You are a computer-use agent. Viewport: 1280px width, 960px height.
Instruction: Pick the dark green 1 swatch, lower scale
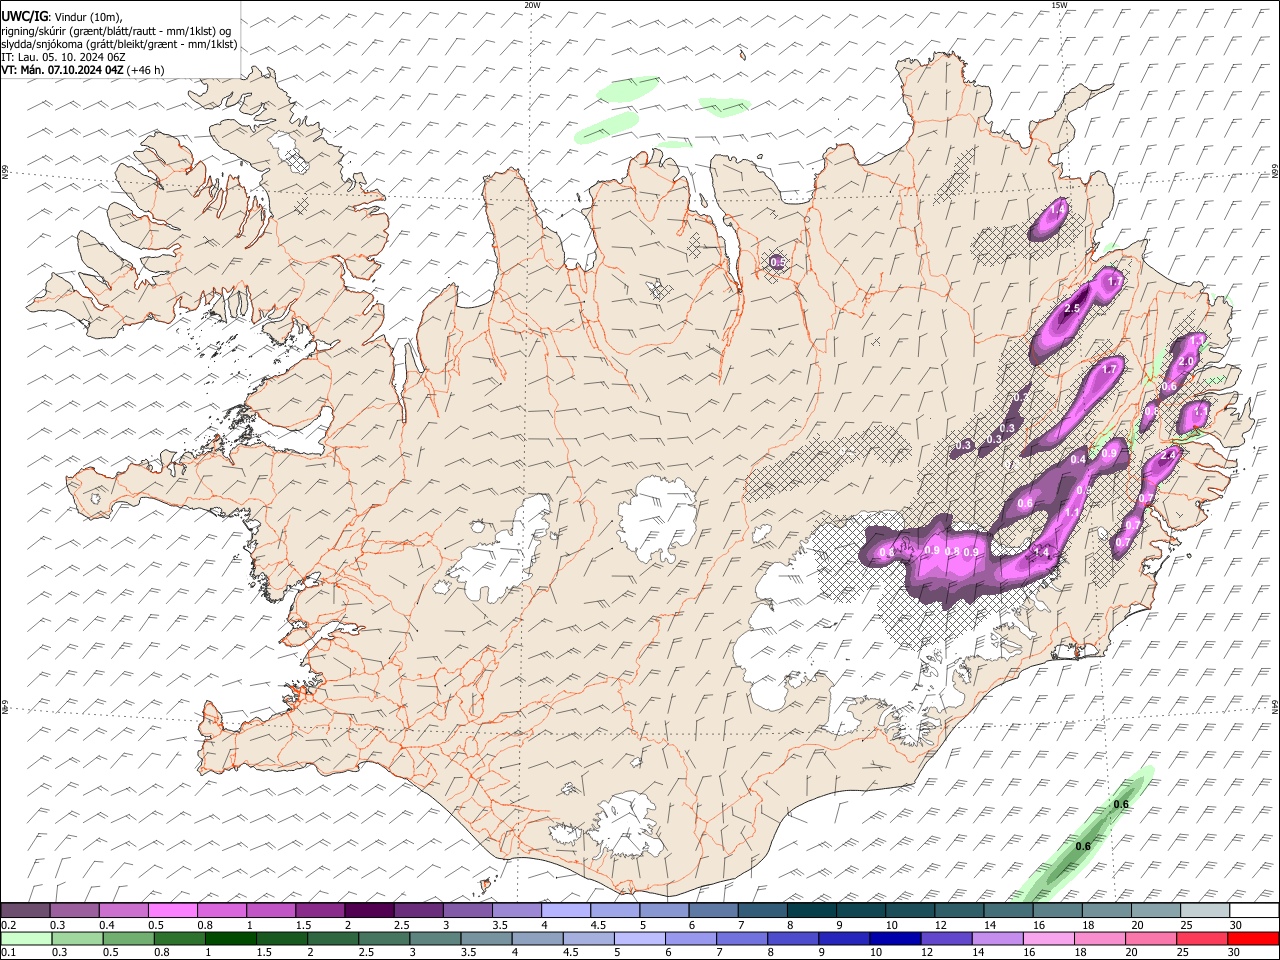tap(232, 938)
